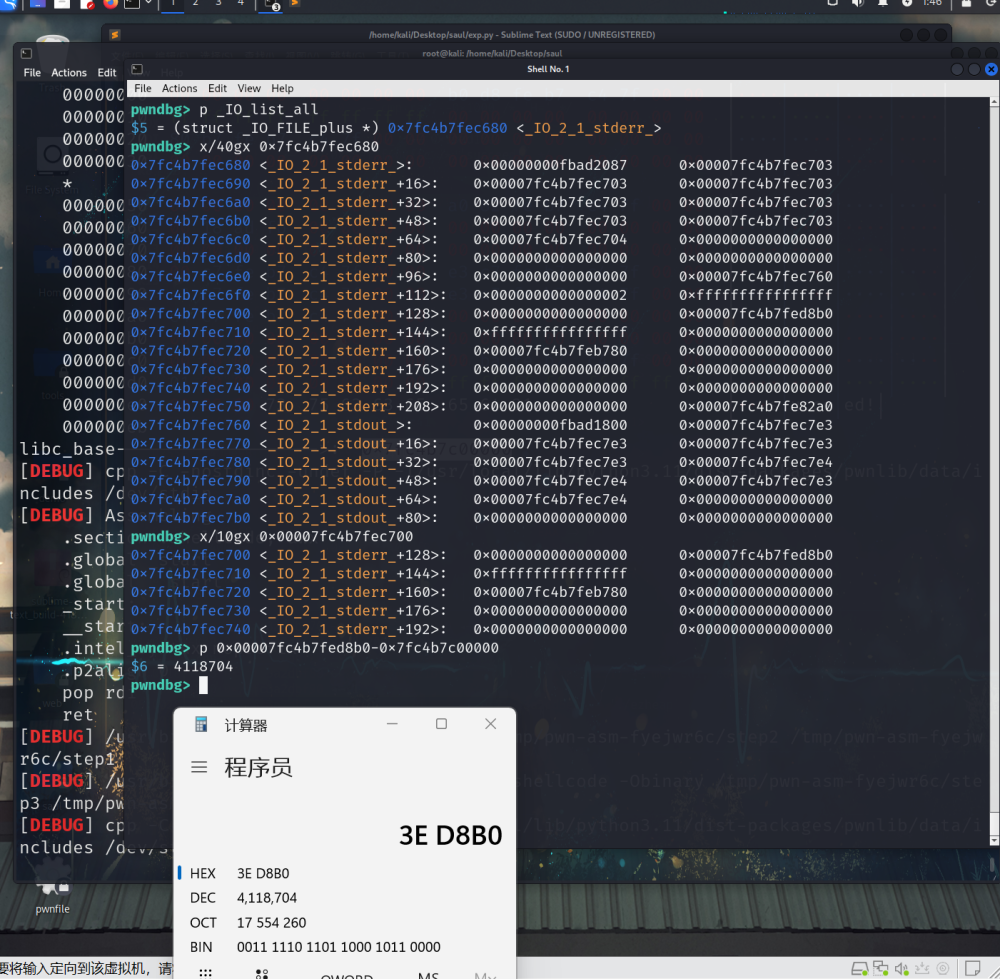Viewport: 1000px width, 979px height.
Task: Open the View menu in Shell No. 1
Action: click(249, 89)
